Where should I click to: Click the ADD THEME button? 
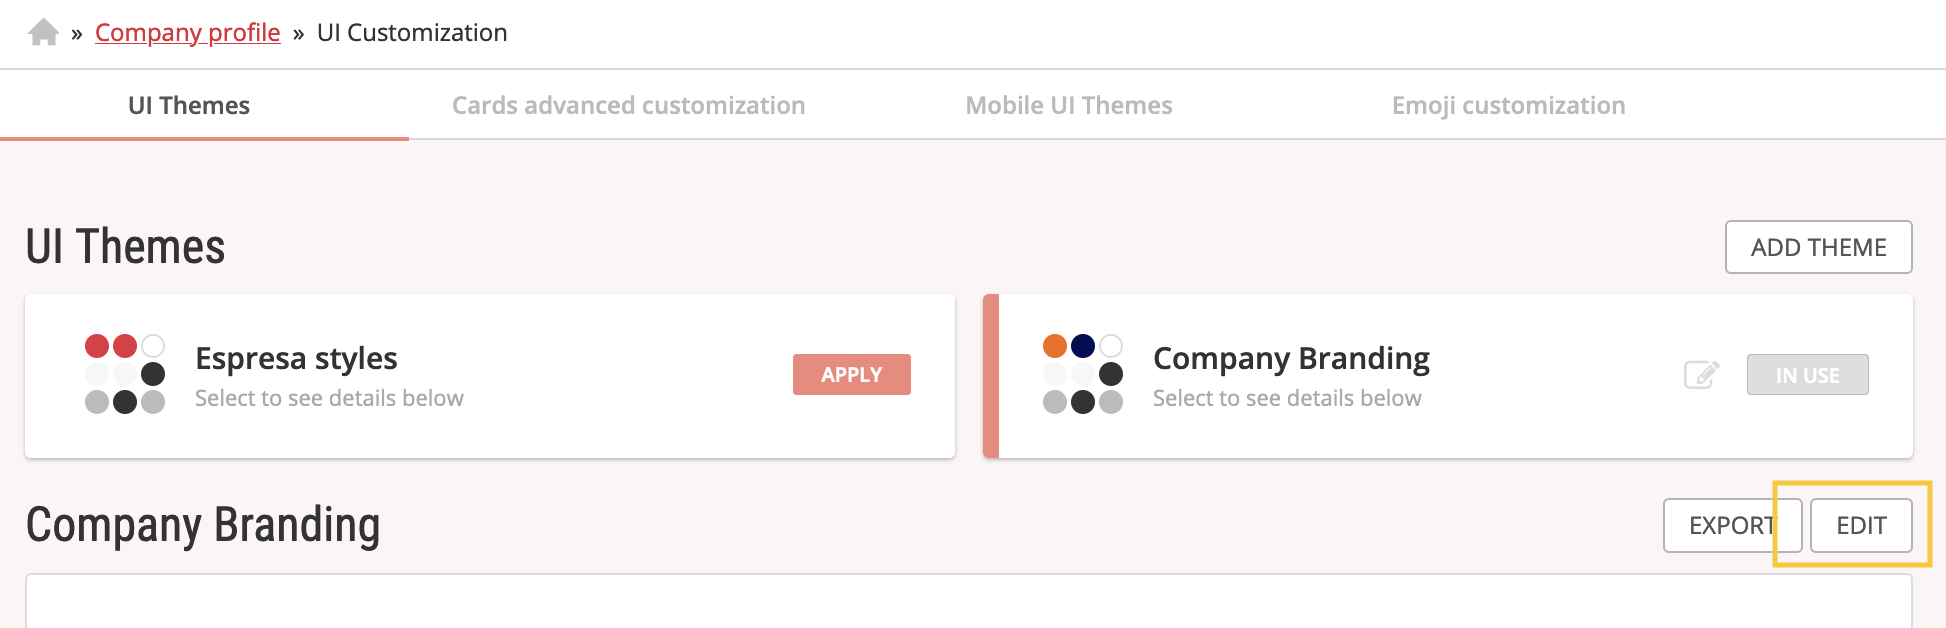click(x=1818, y=247)
